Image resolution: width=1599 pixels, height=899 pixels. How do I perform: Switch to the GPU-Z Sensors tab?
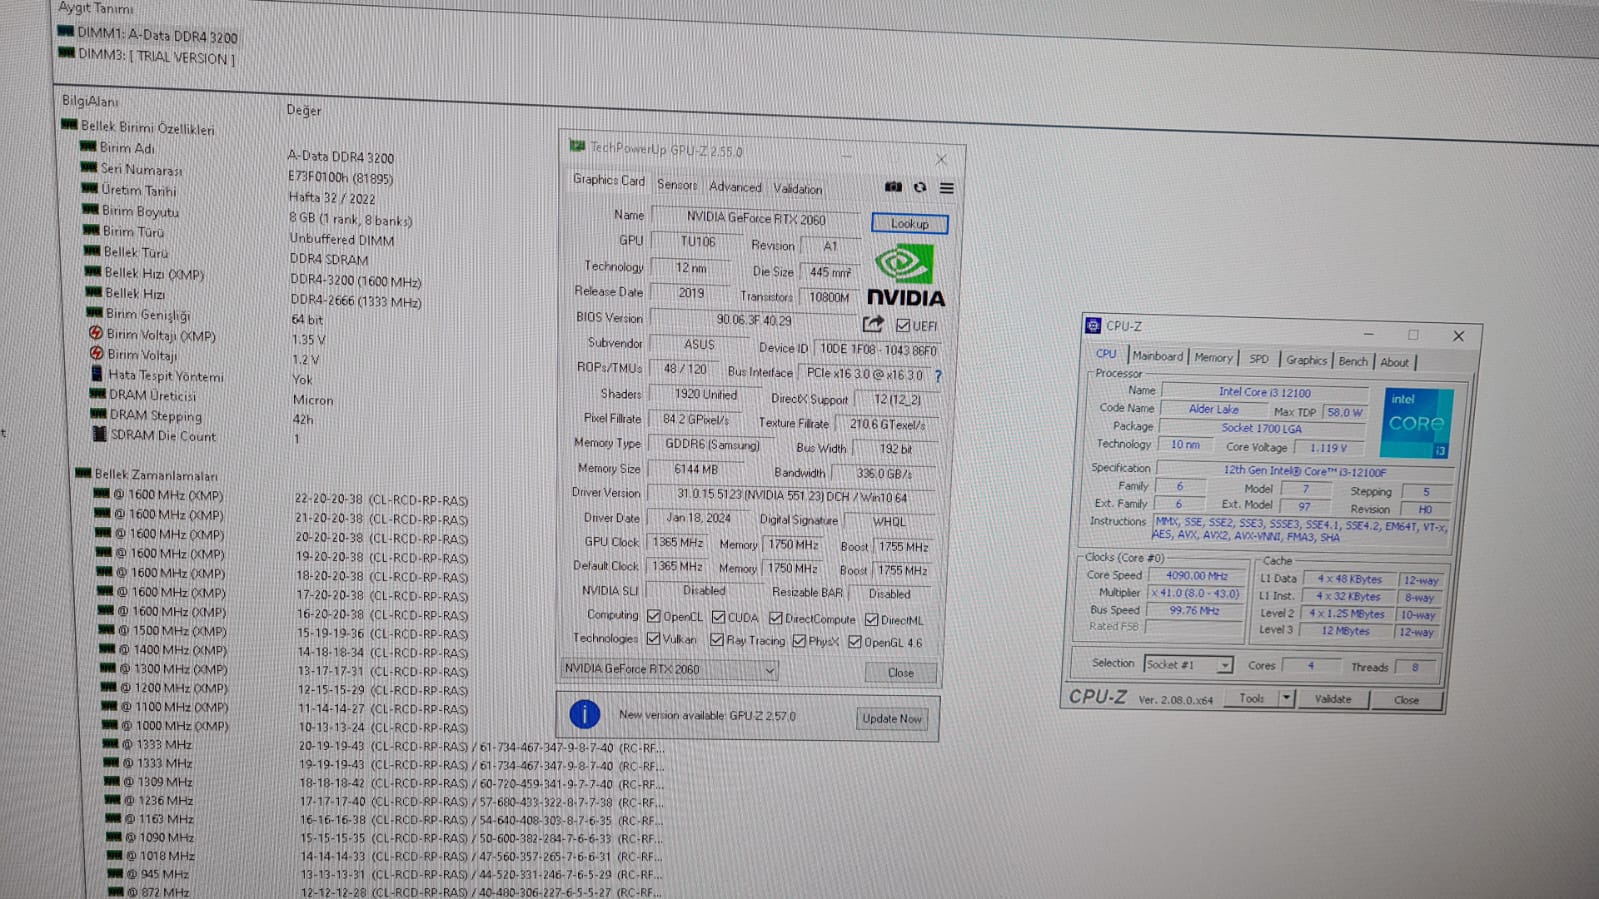[x=677, y=185]
